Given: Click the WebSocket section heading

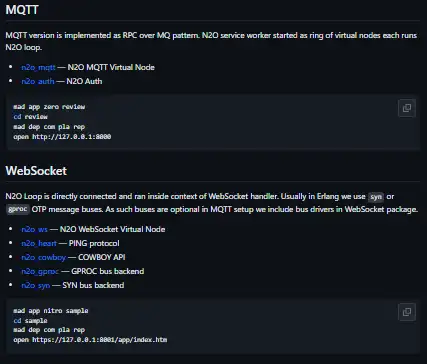Looking at the screenshot, I should (36, 171).
